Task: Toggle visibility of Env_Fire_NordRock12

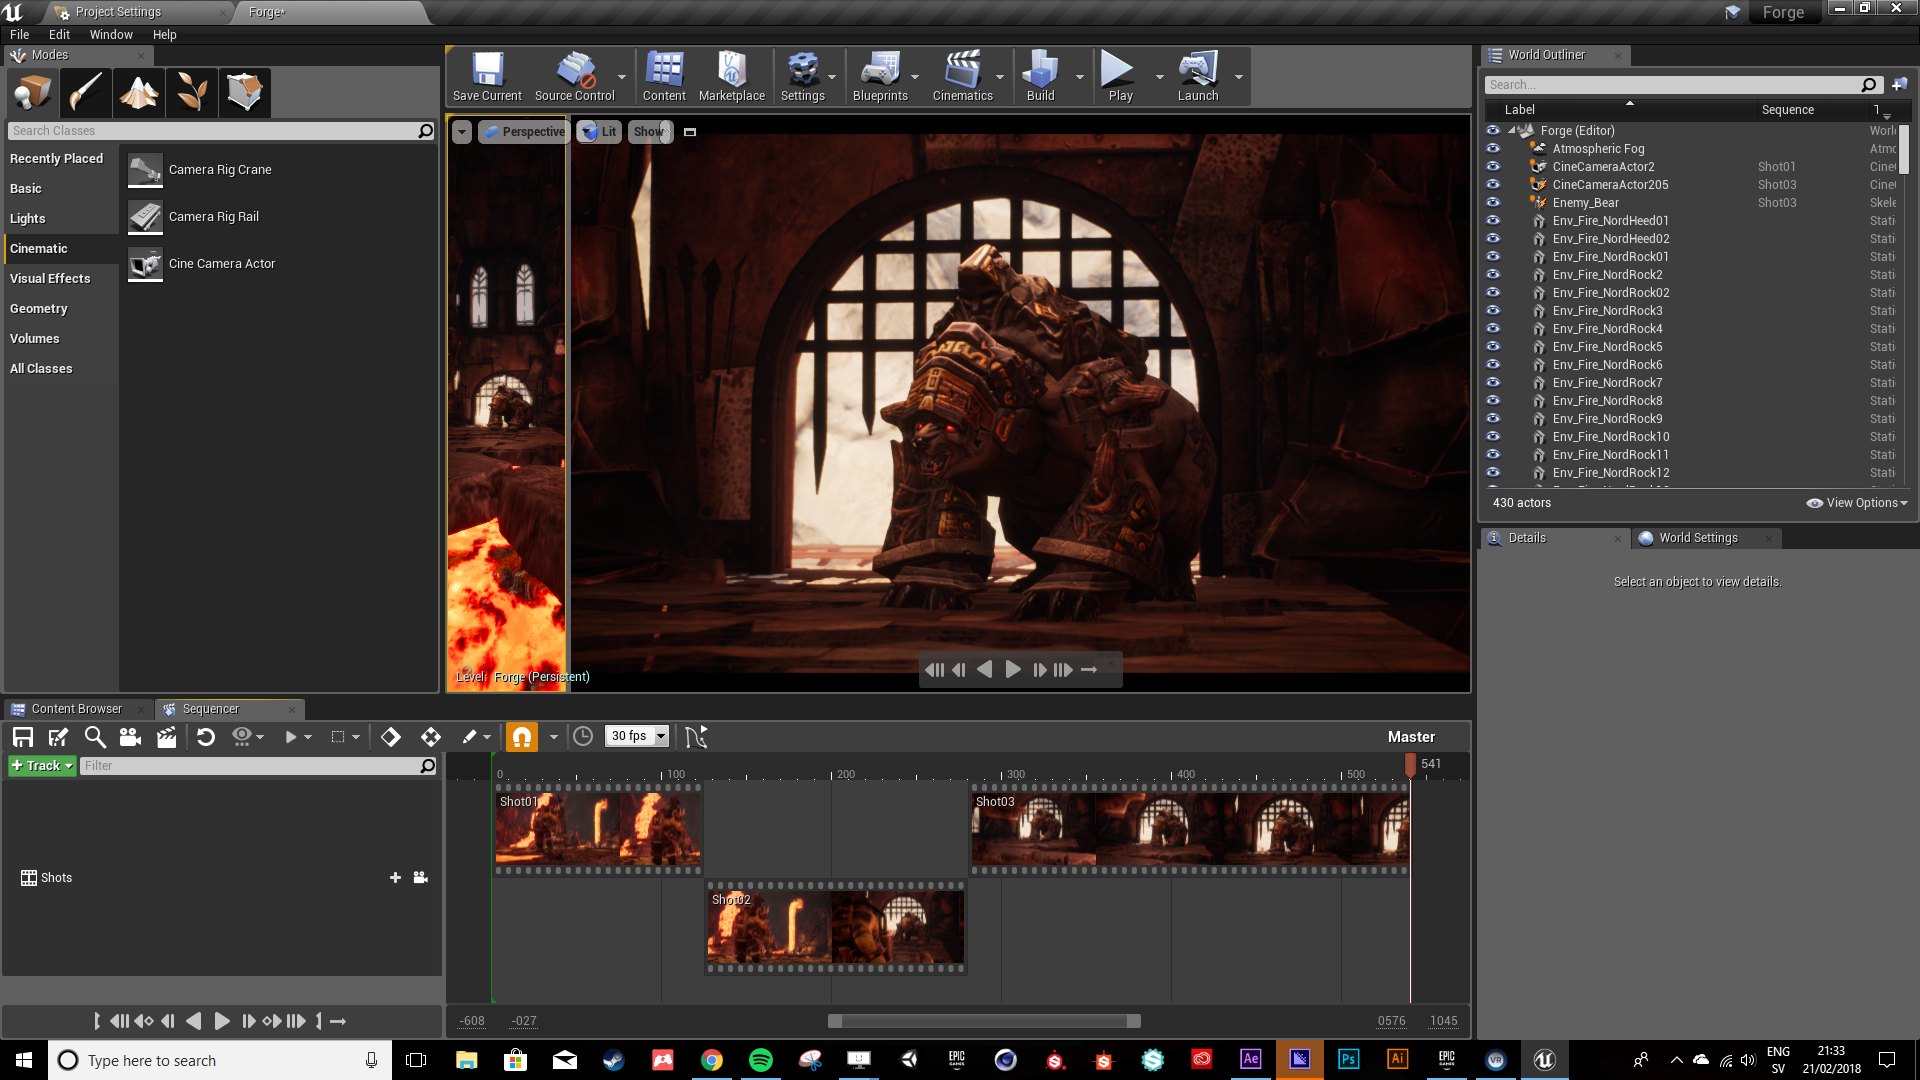Action: pos(1493,472)
